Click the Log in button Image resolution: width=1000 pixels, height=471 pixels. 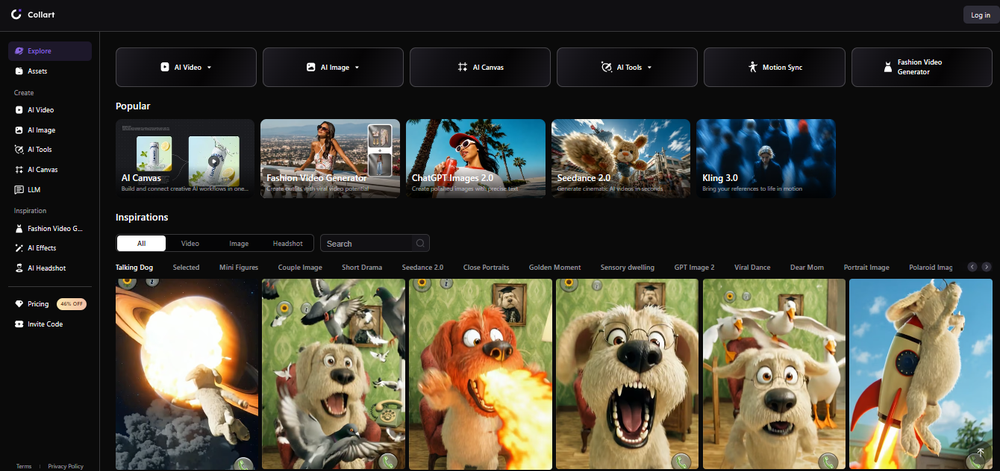point(980,15)
